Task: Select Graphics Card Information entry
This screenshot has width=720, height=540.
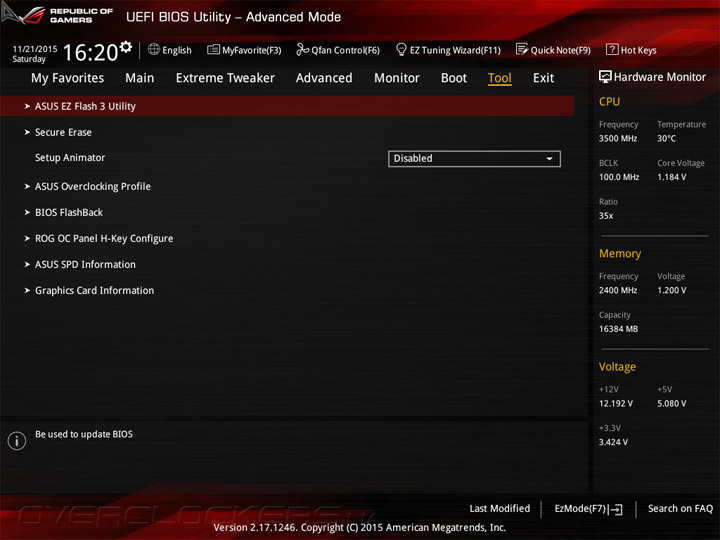Action: tap(95, 290)
